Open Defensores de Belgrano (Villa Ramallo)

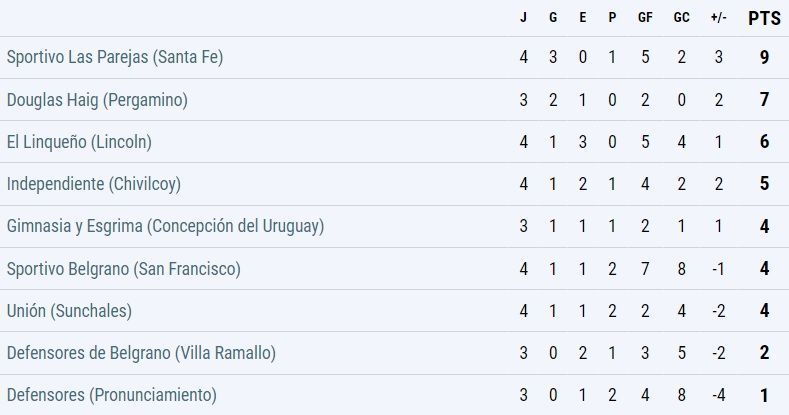pos(141,352)
